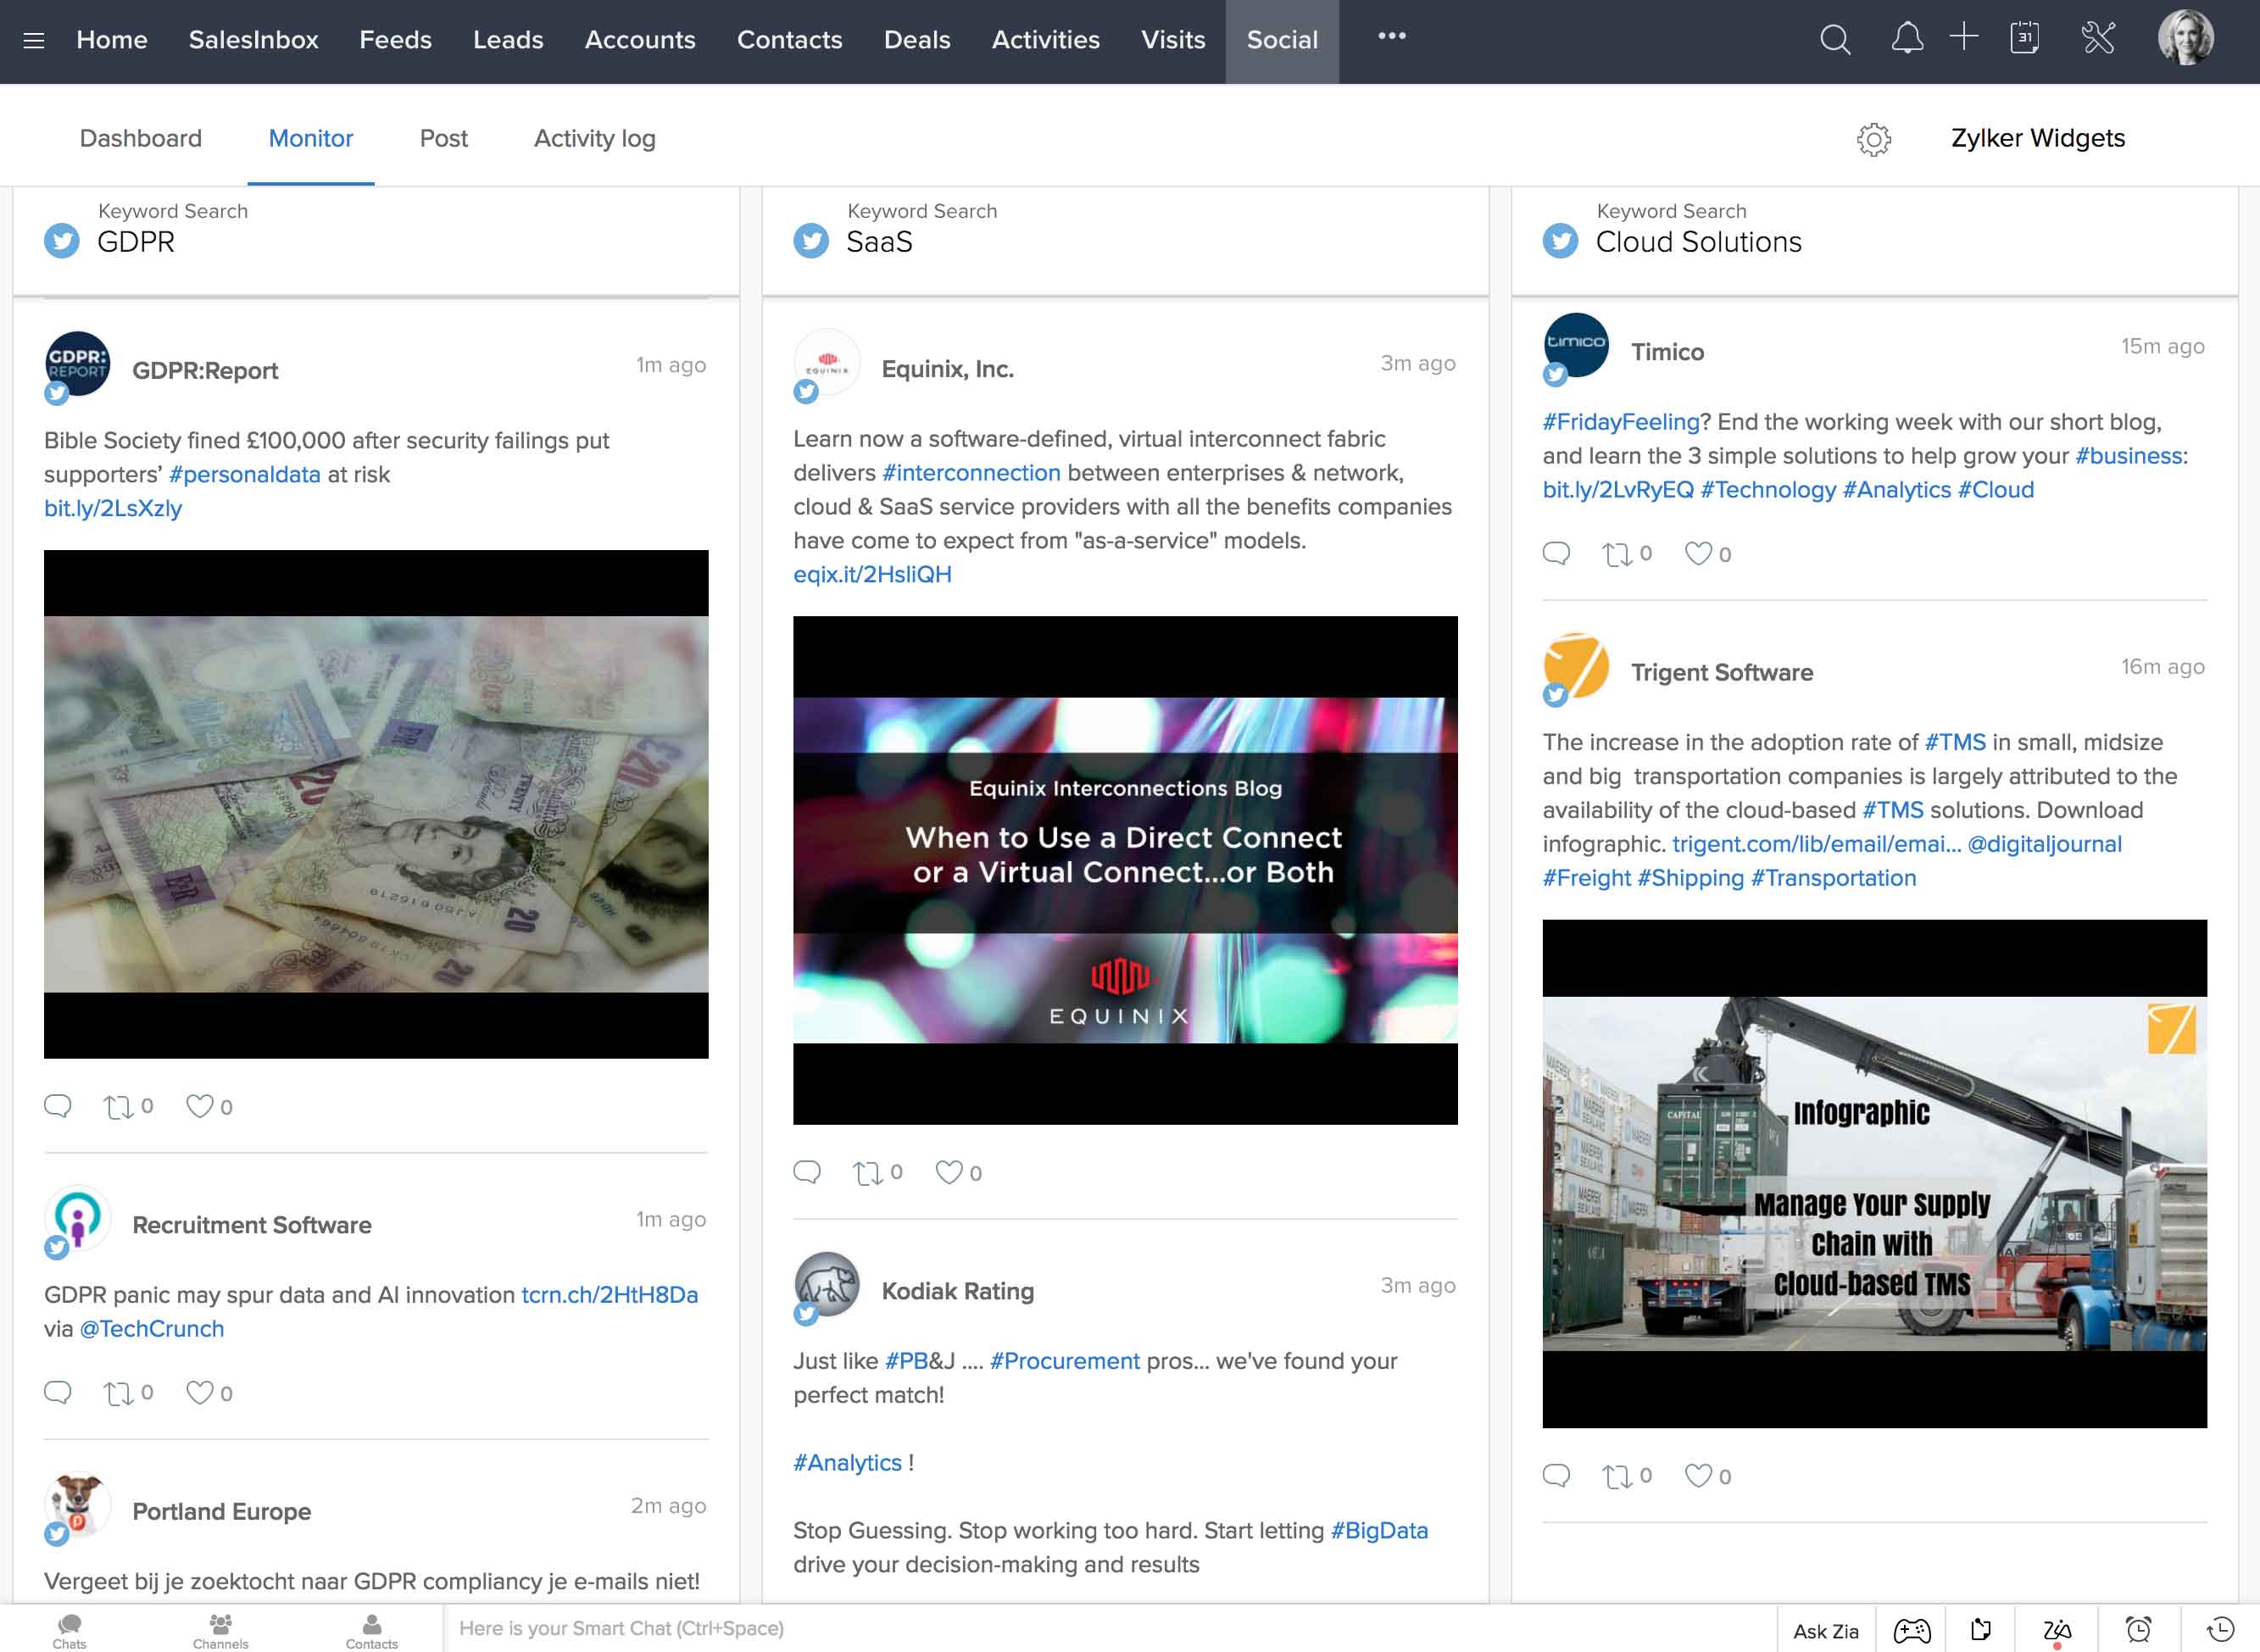Open the Cloud-based TMS infographic image
Viewport: 2260px width, 1652px height.
(1874, 1173)
